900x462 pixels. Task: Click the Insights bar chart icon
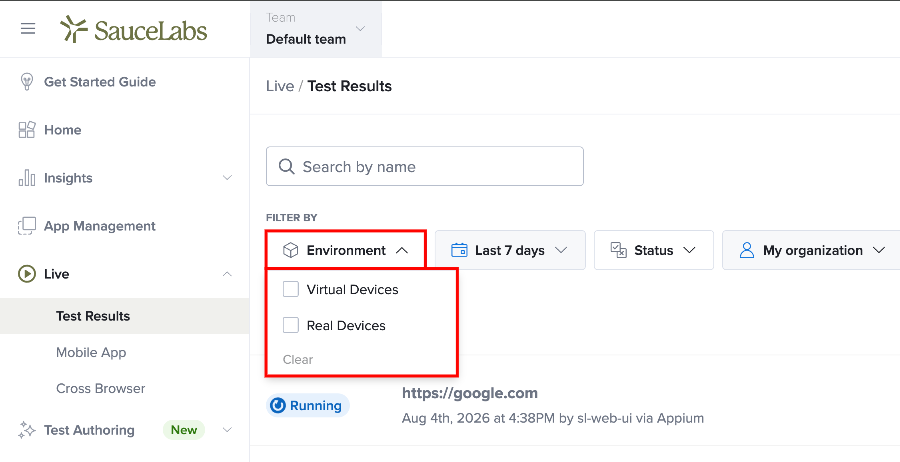26,178
